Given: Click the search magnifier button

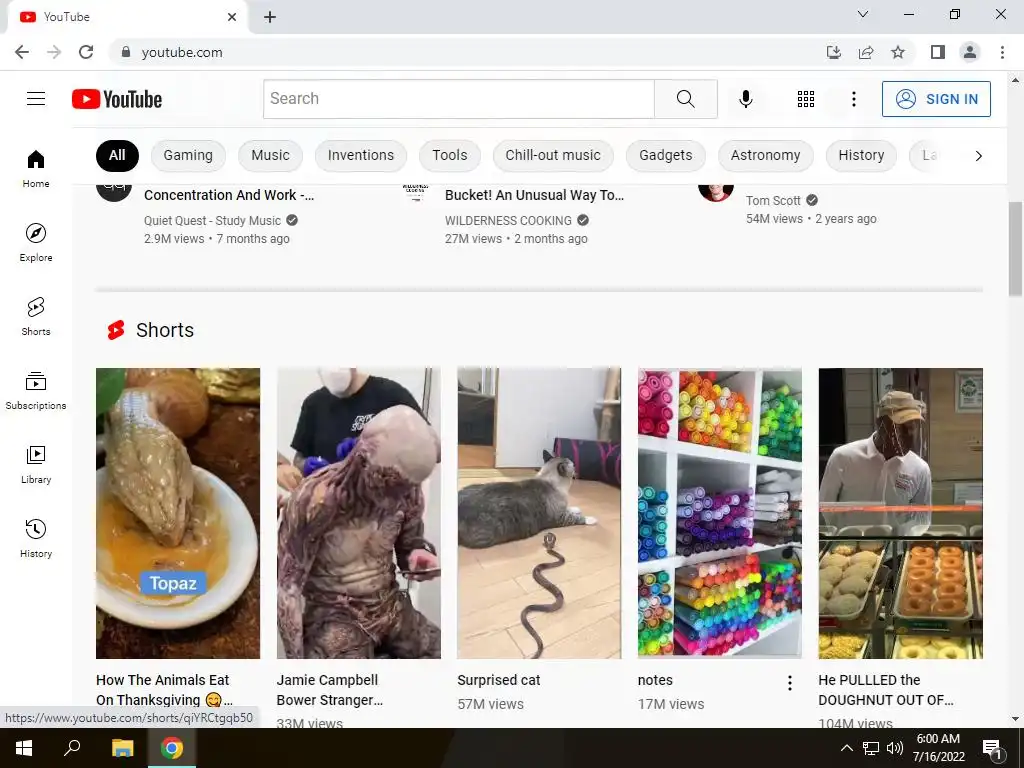Looking at the screenshot, I should (686, 99).
